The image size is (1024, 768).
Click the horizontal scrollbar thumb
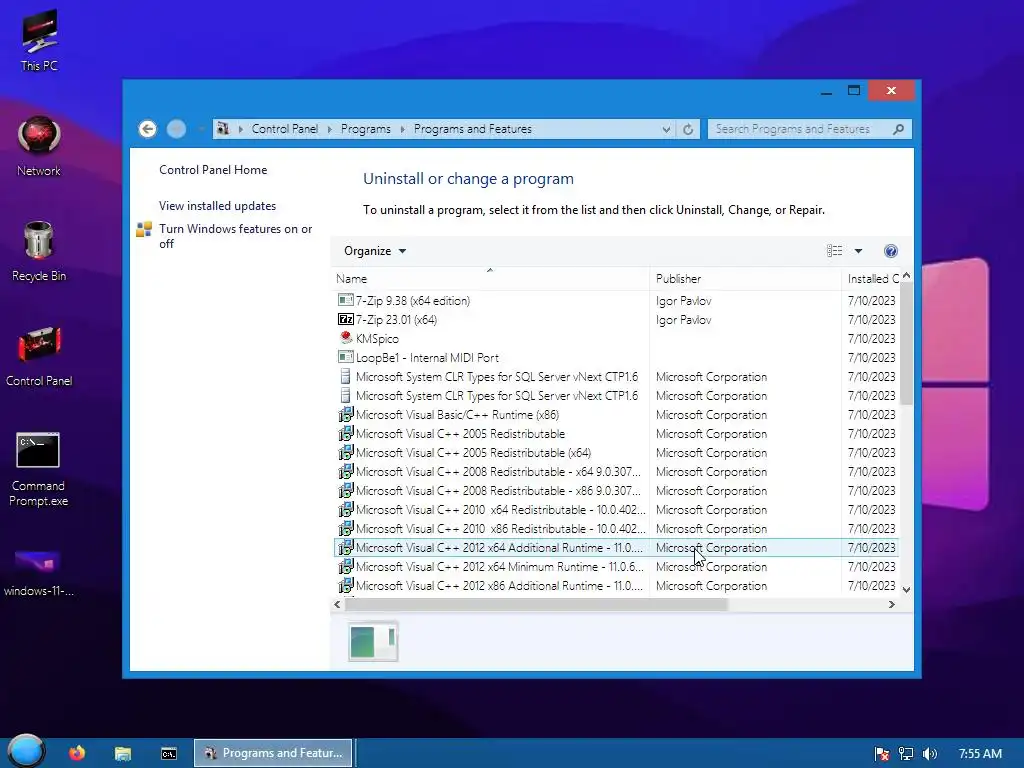coord(536,605)
